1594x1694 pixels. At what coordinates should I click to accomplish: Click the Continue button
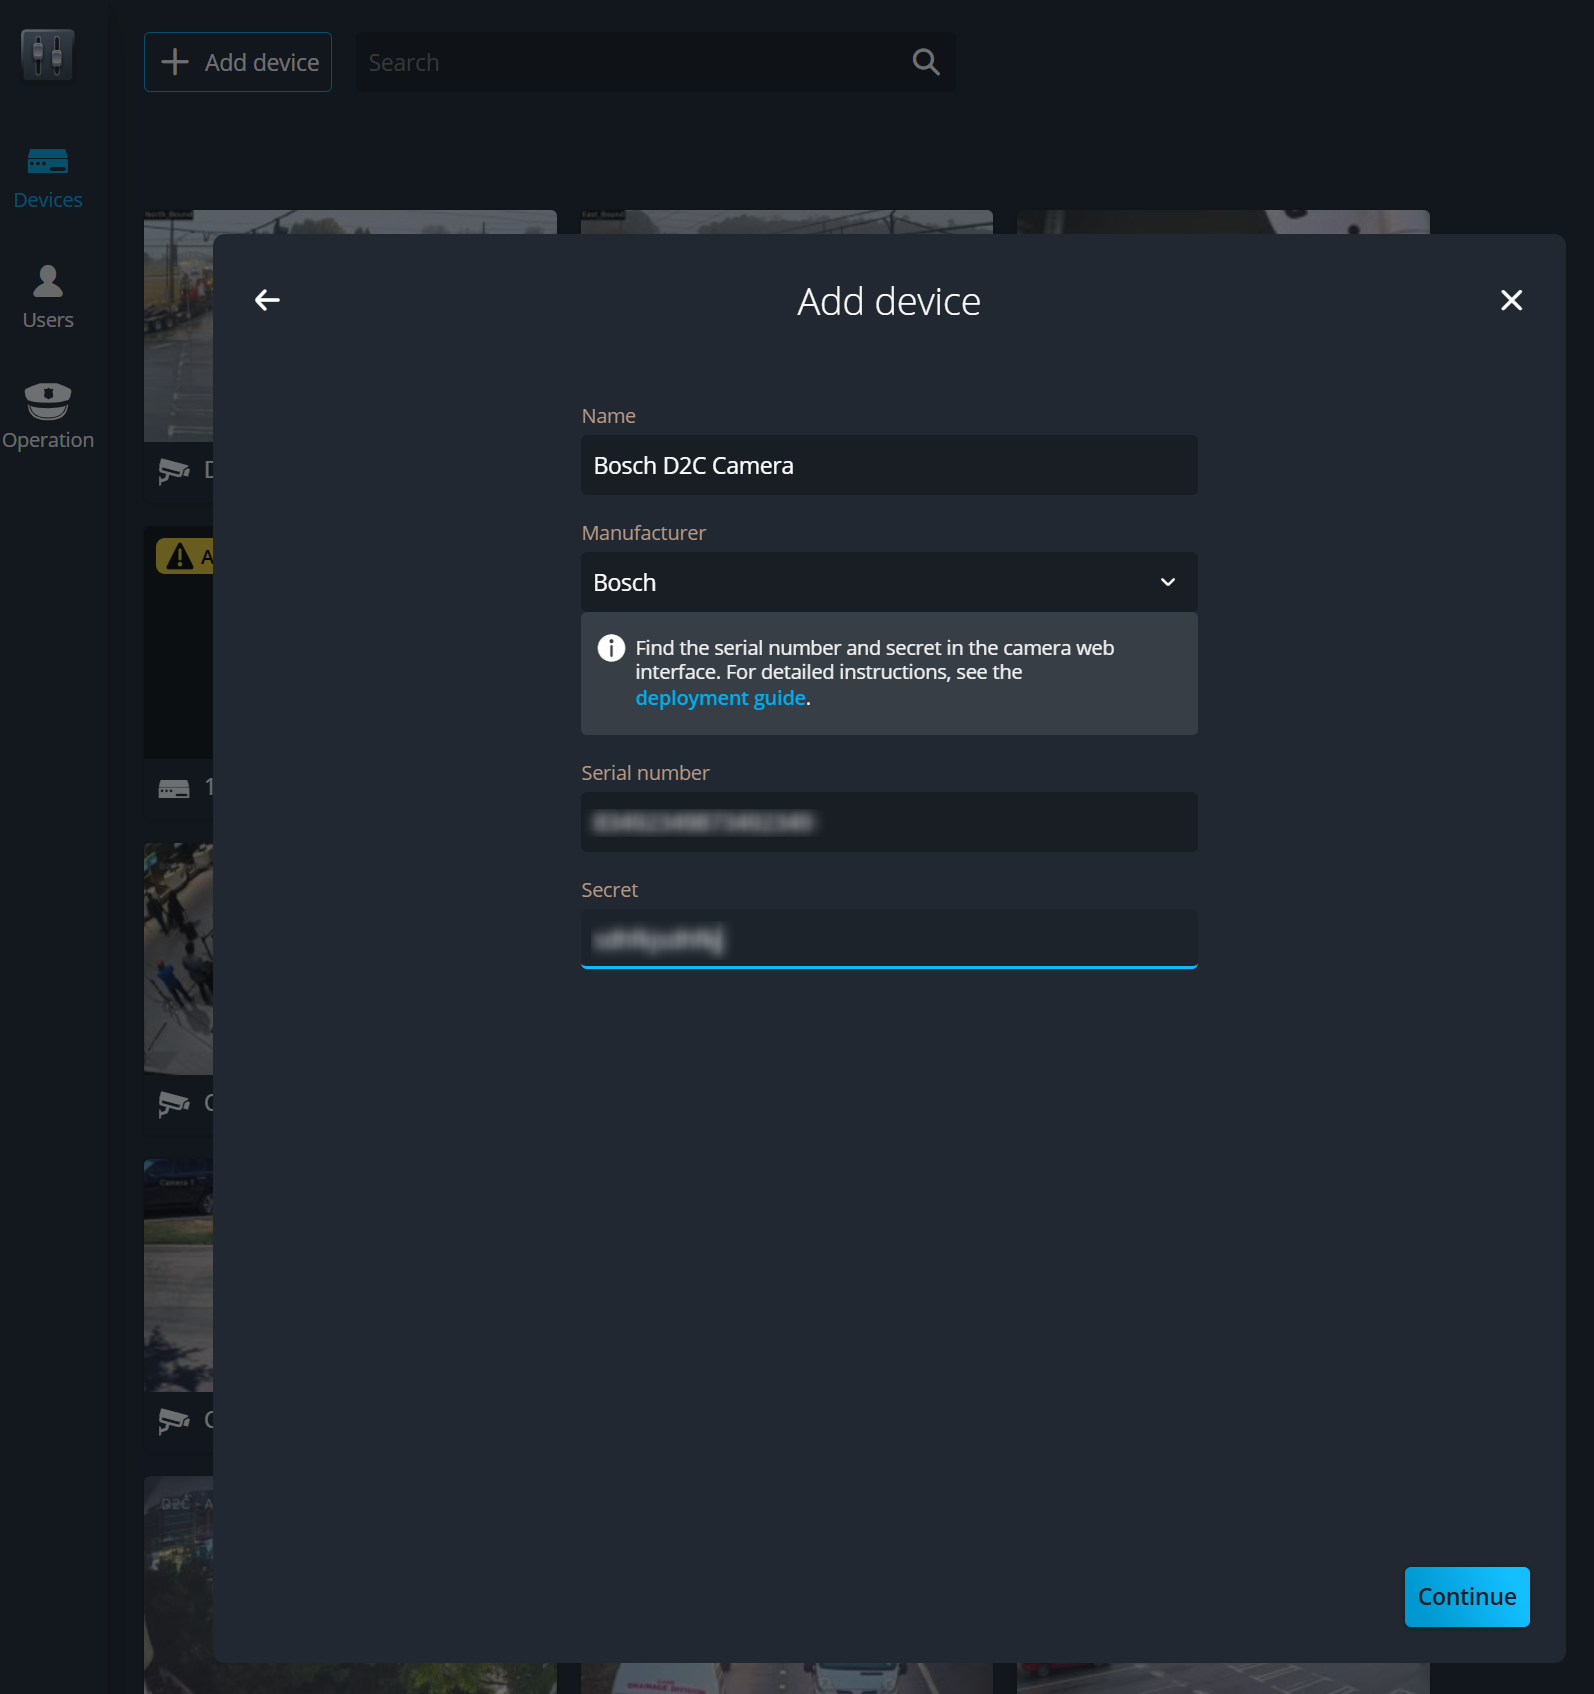point(1467,1597)
